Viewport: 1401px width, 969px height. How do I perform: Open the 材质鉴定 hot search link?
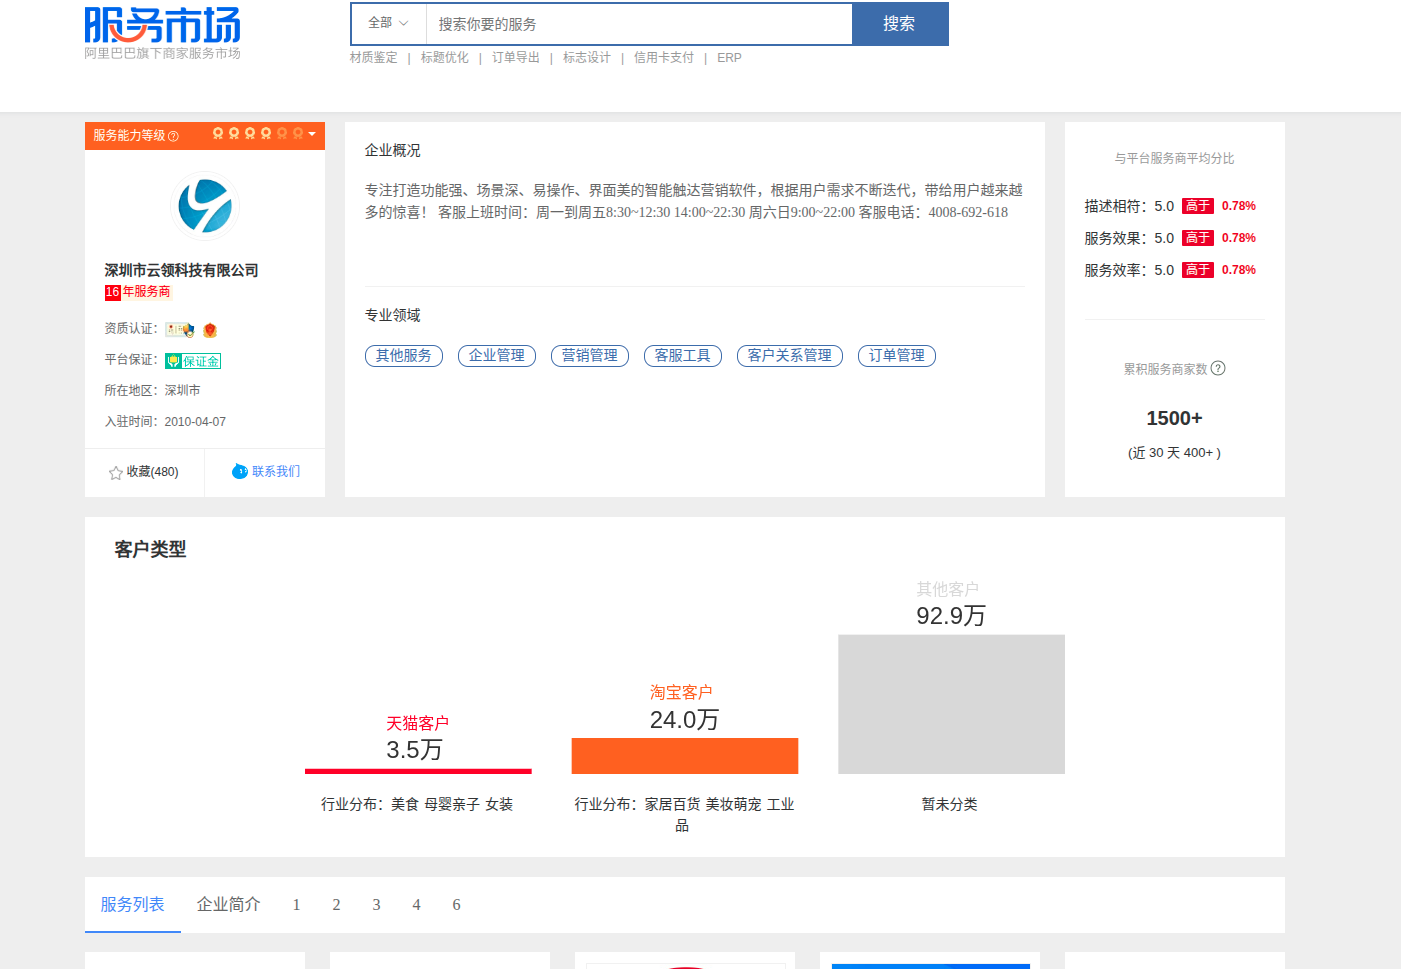374,58
